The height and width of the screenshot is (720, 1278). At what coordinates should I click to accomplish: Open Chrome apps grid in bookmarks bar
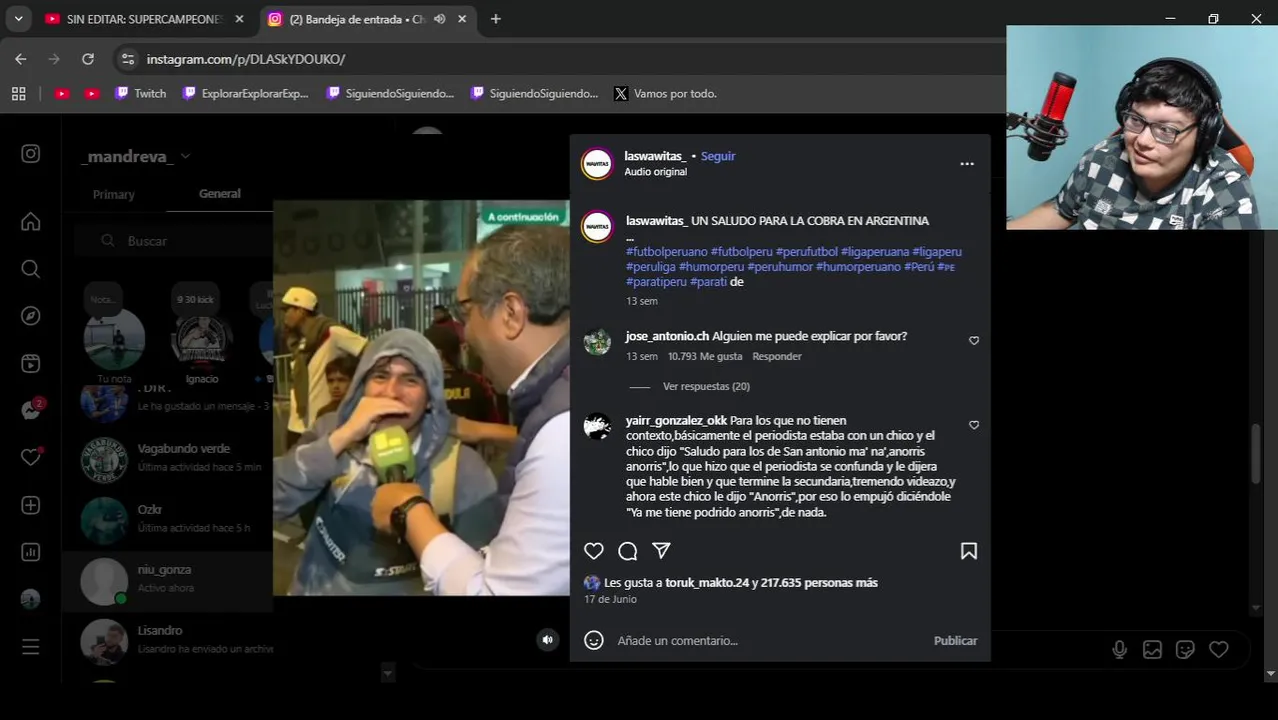18,93
